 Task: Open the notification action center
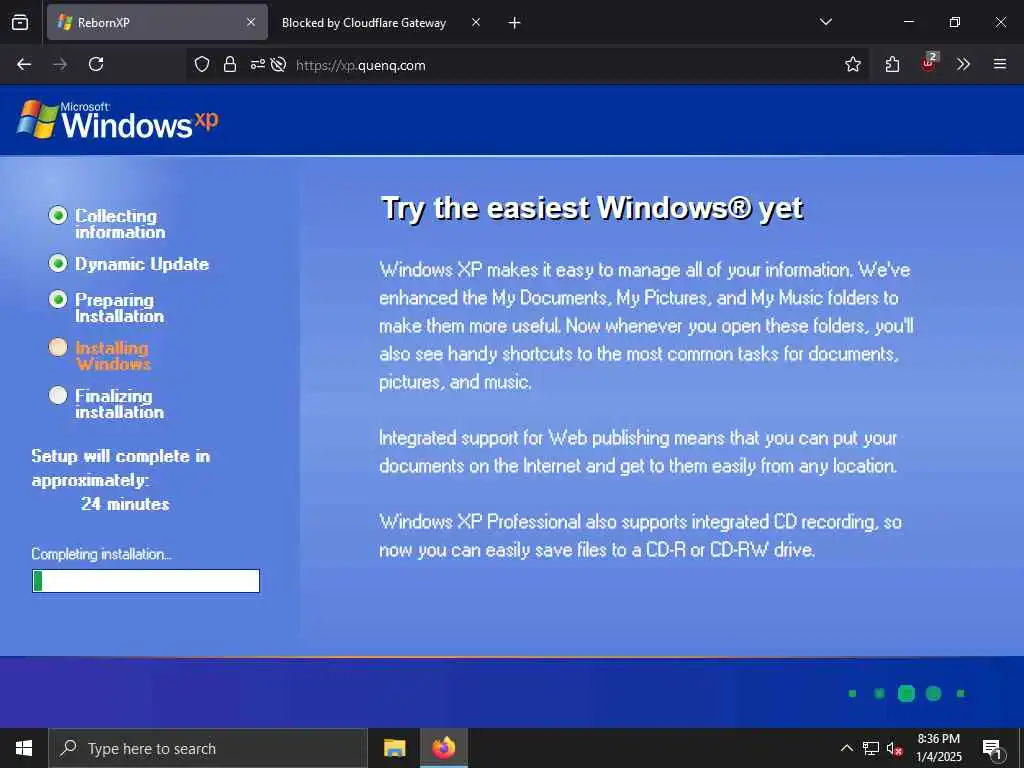(x=993, y=749)
